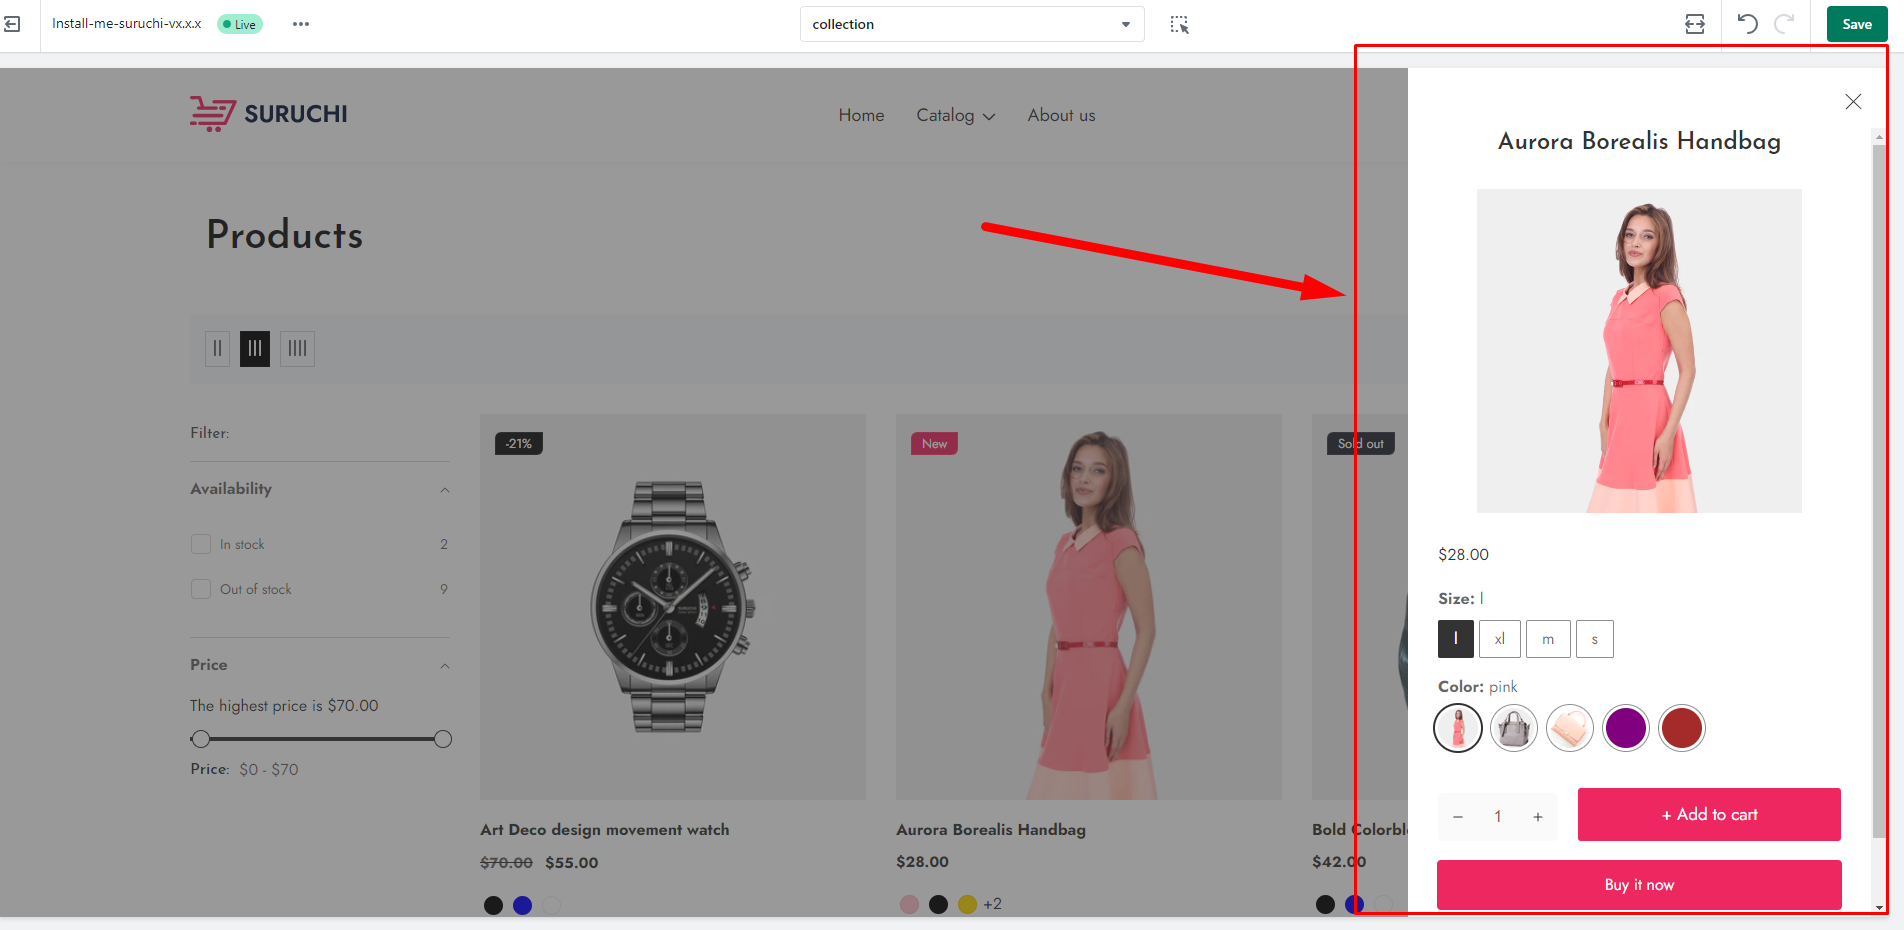
Task: Collapse the Price filter section
Action: click(x=445, y=666)
